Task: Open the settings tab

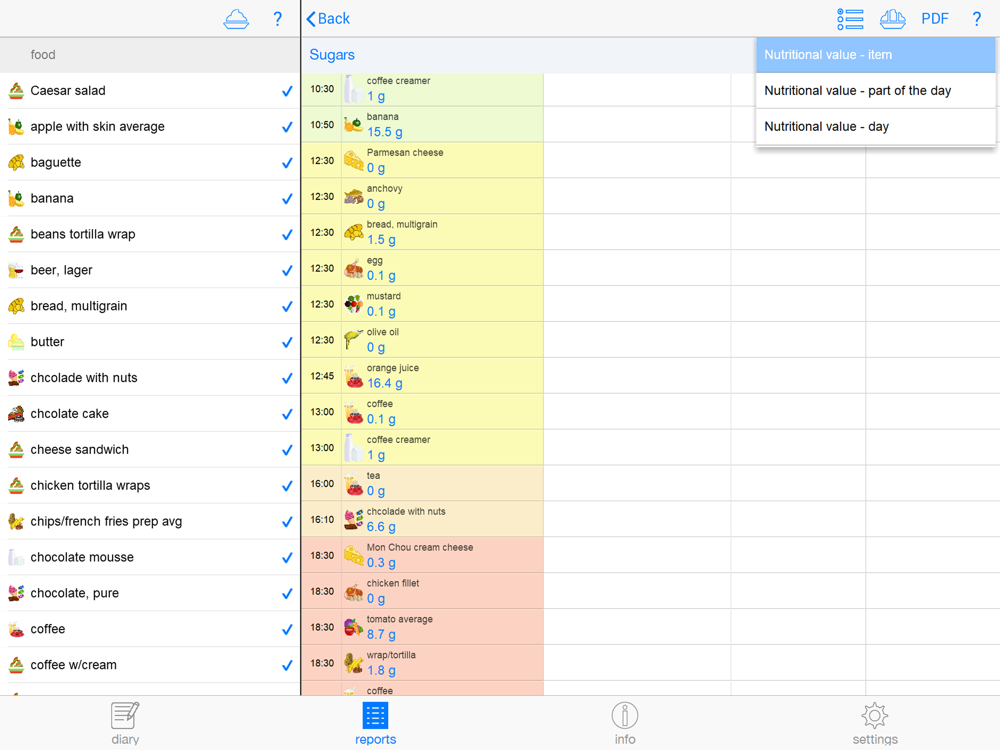Action: pos(875,723)
